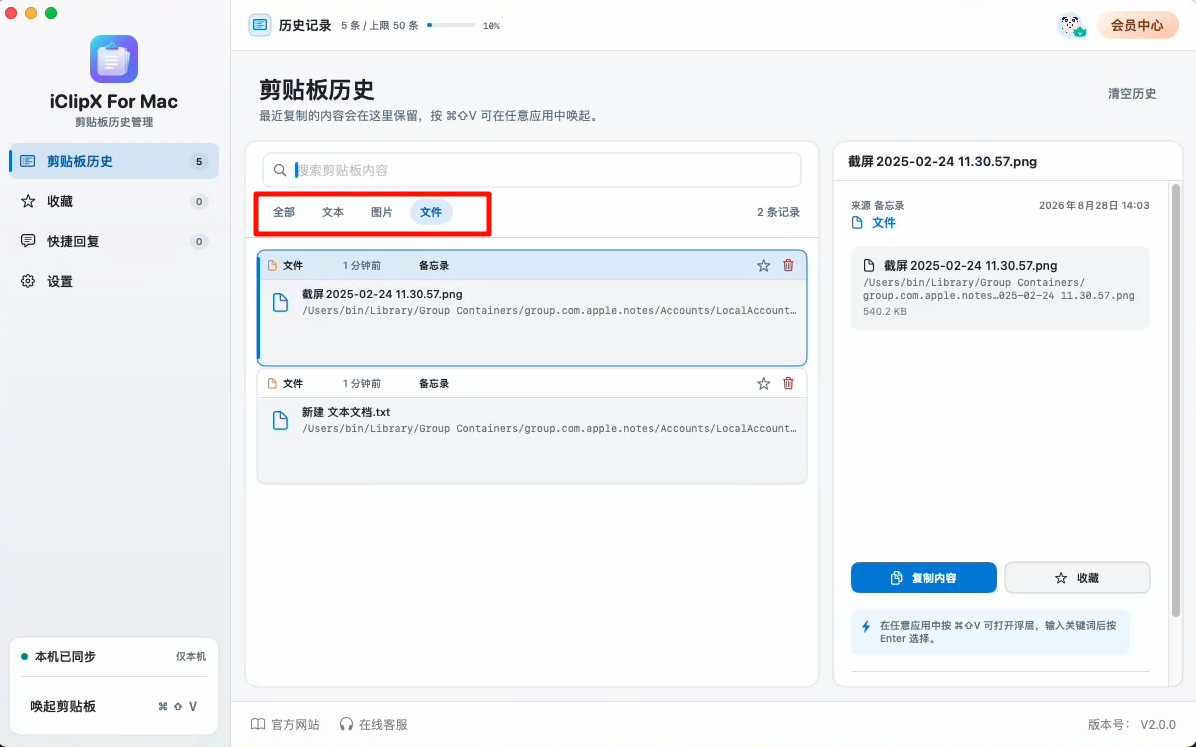Viewport: 1196px width, 747px height.
Task: Click the book icon beside 官方网站
Action: [x=259, y=724]
